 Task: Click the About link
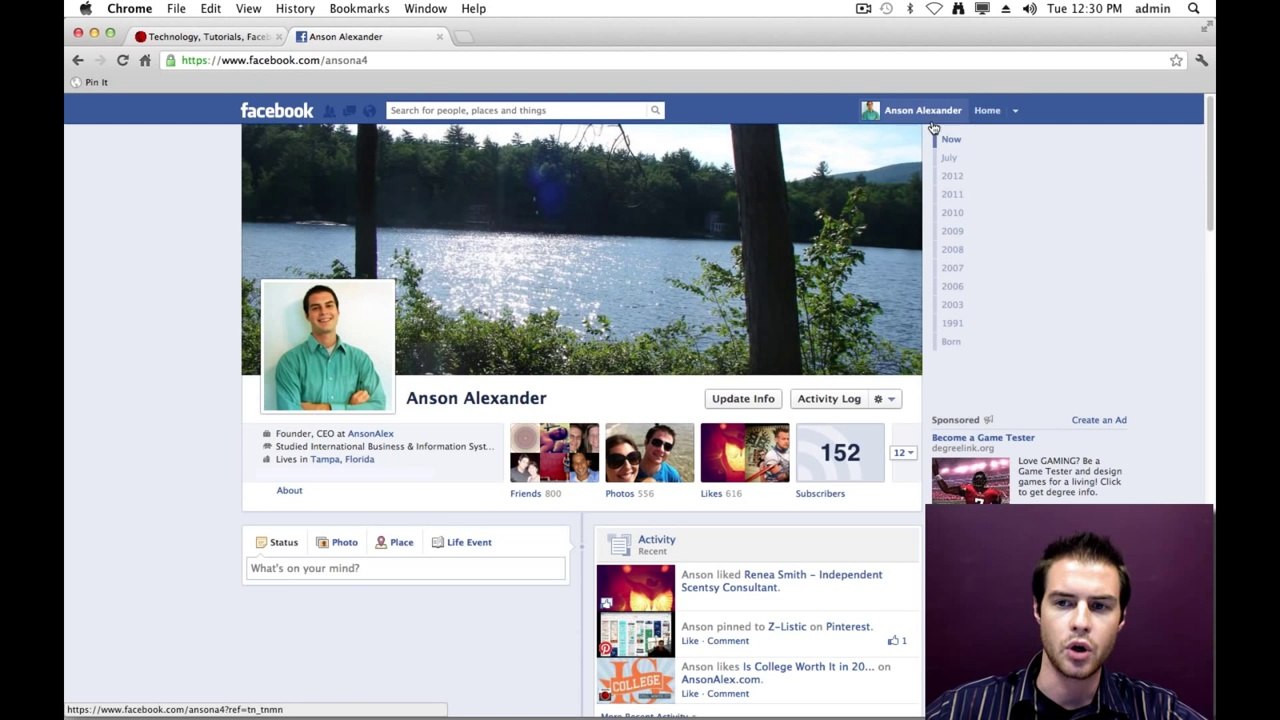tap(289, 490)
